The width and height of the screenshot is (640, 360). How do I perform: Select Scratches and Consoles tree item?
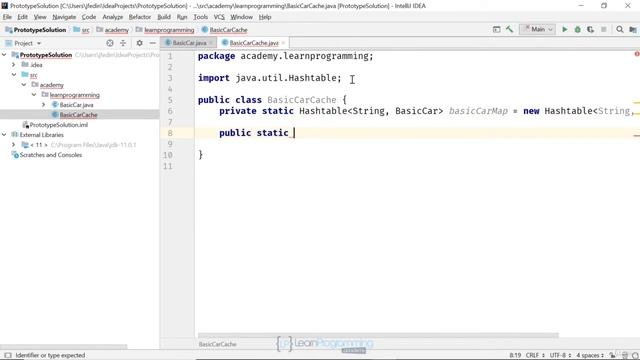click(x=51, y=155)
